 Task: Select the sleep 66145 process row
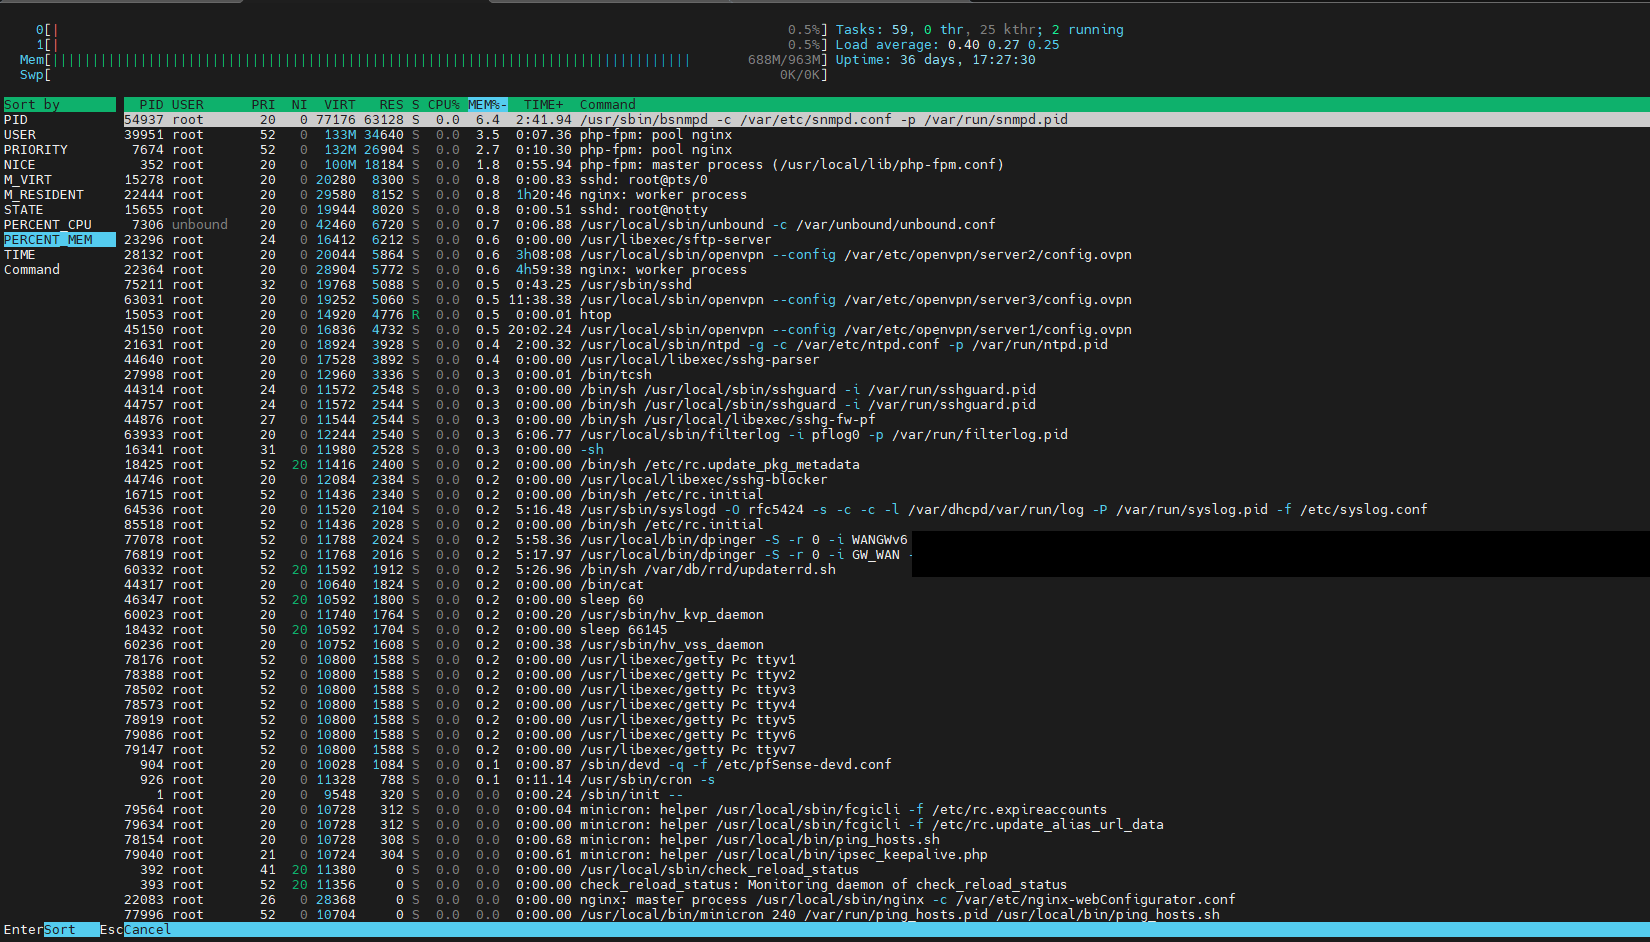(x=886, y=630)
